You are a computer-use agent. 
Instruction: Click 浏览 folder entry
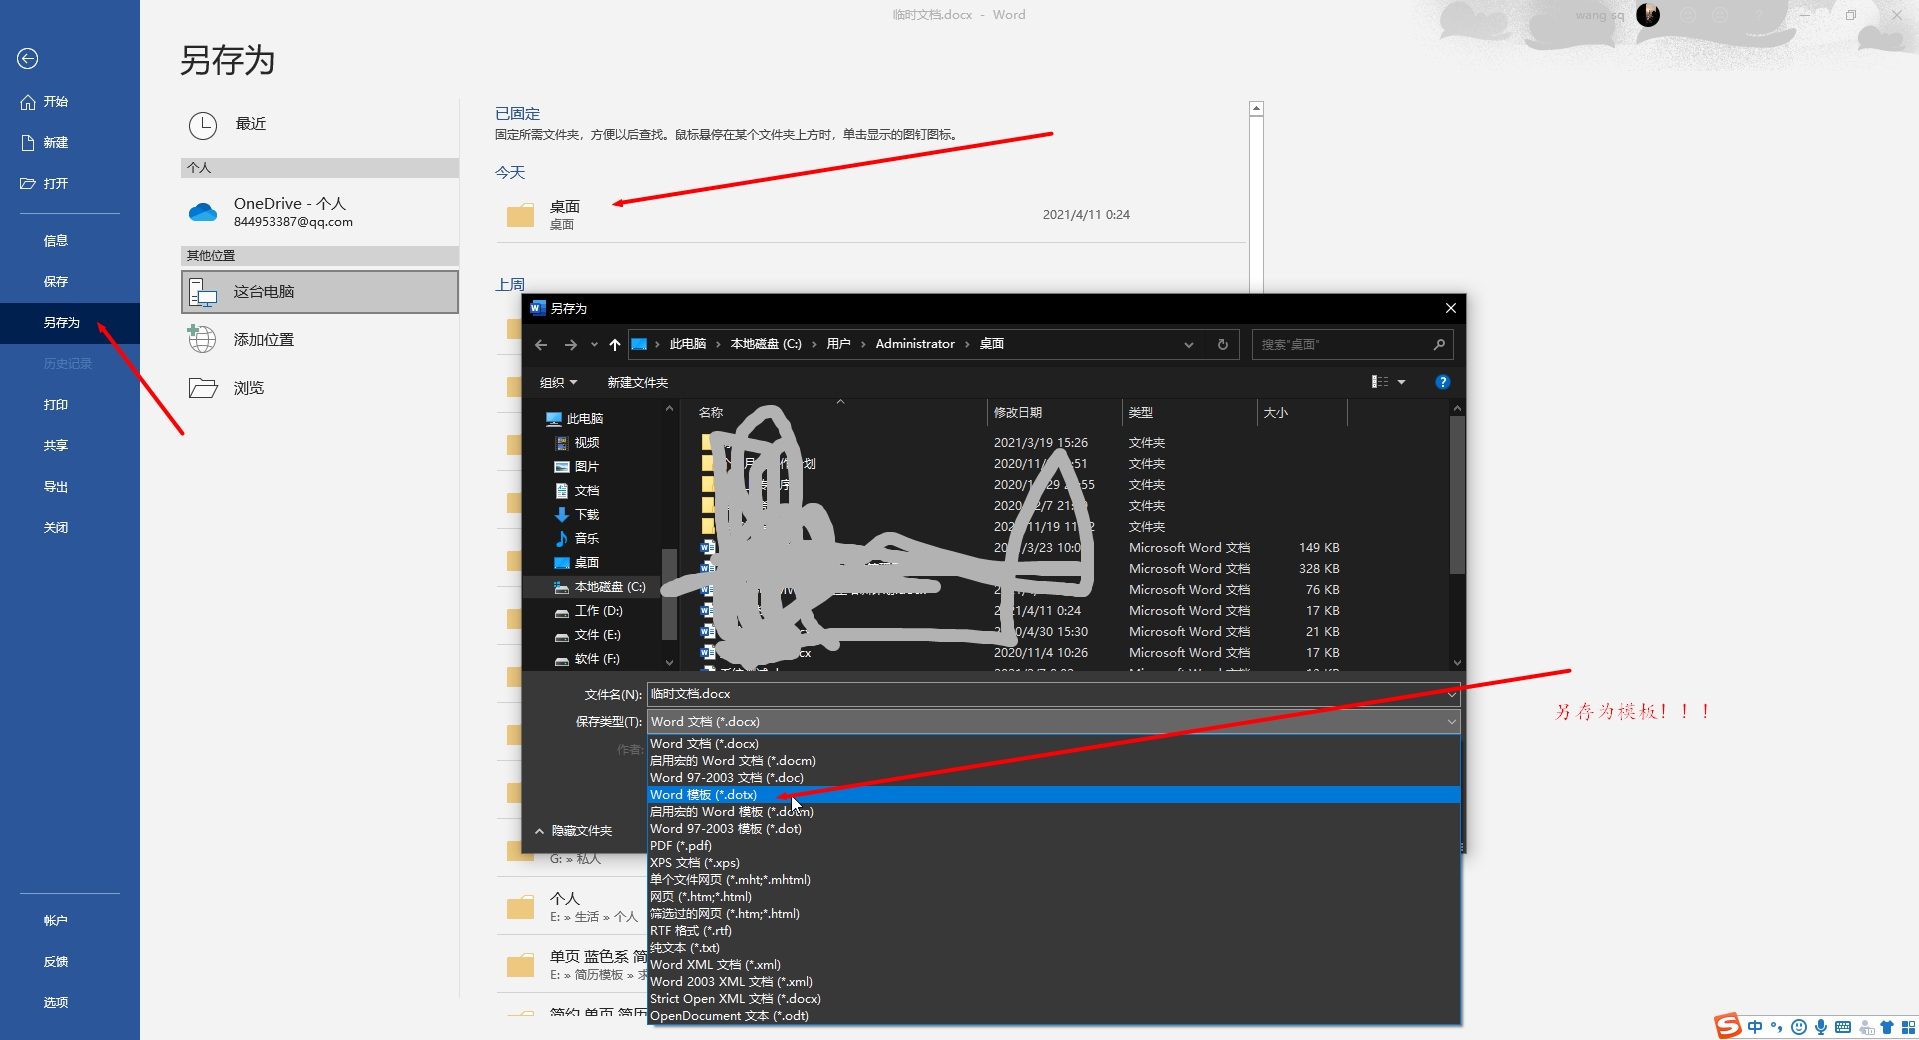point(320,388)
